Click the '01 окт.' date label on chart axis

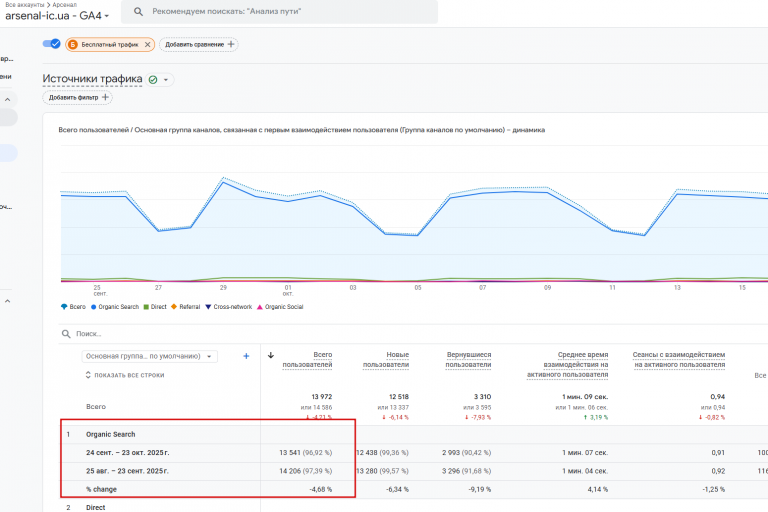(x=288, y=291)
